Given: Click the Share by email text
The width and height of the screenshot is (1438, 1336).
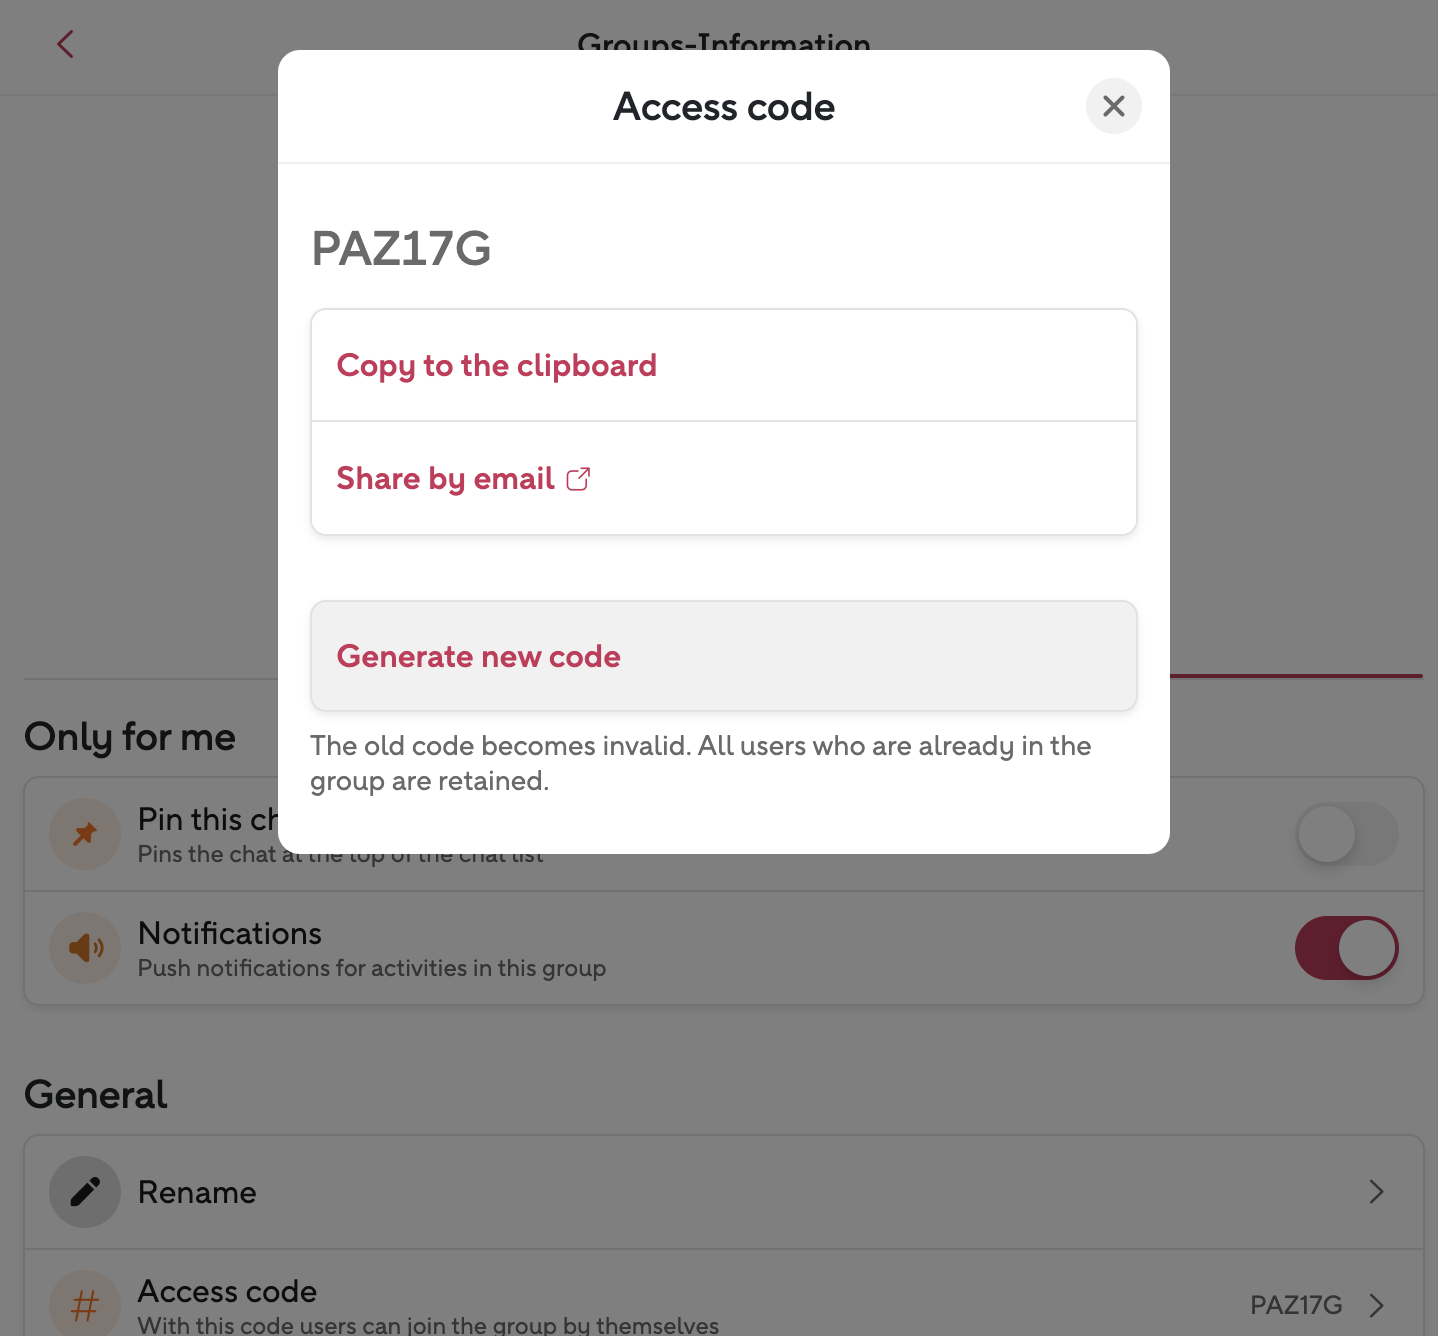Looking at the screenshot, I should click(445, 479).
